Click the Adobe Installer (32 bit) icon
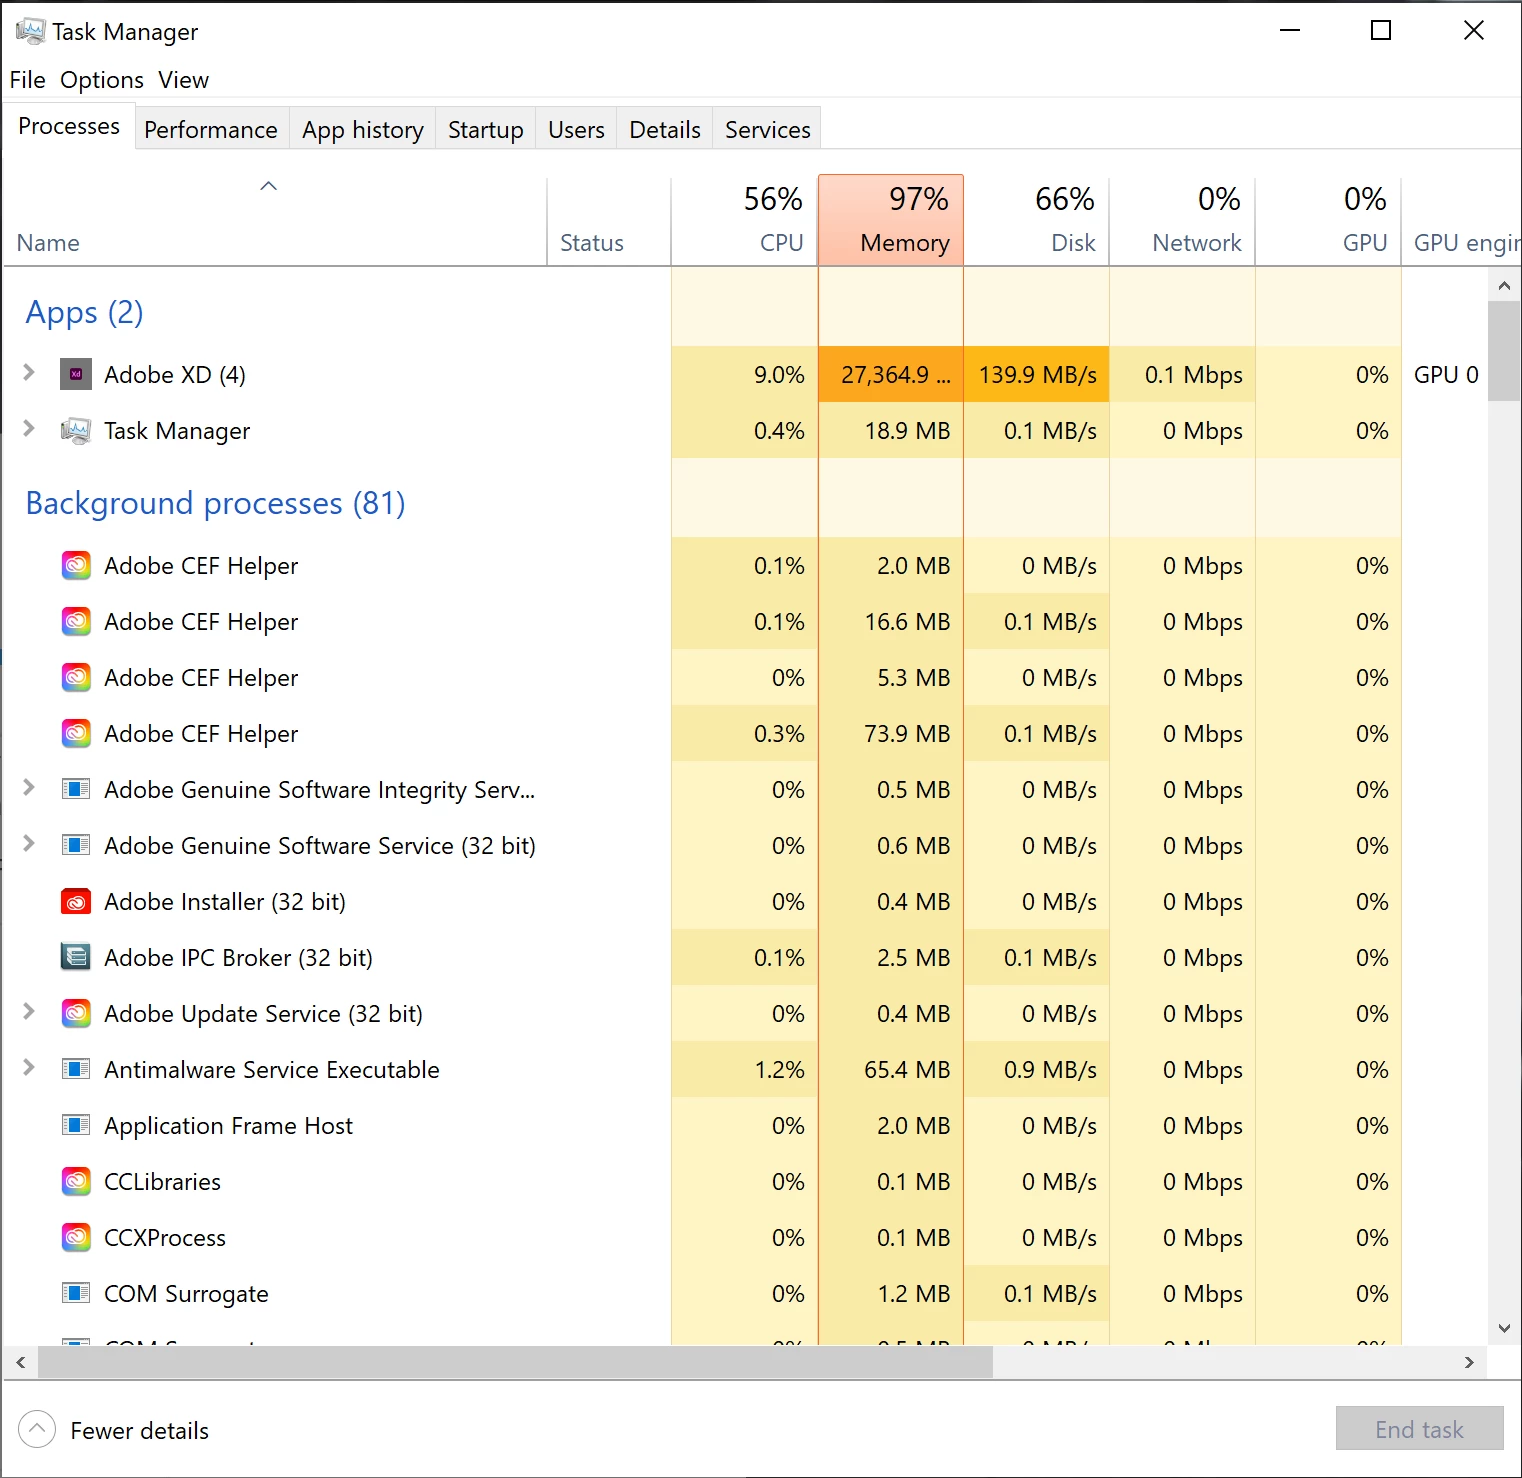 click(76, 902)
